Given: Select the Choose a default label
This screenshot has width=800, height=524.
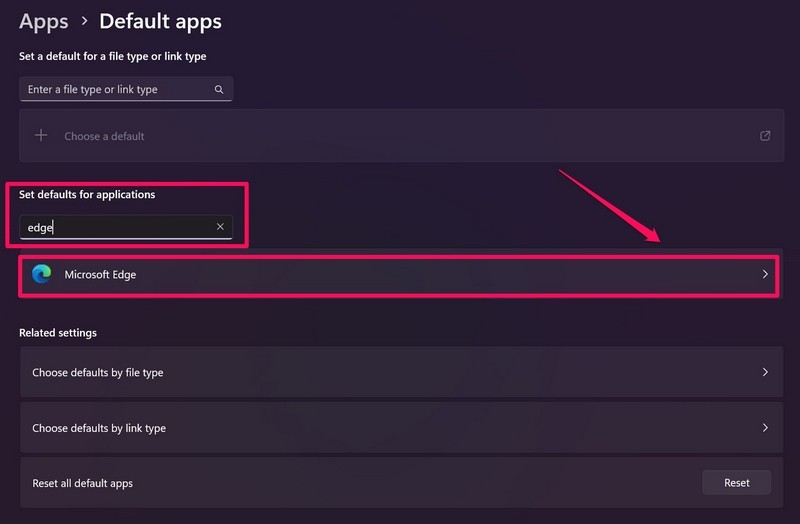Looking at the screenshot, I should pos(104,136).
